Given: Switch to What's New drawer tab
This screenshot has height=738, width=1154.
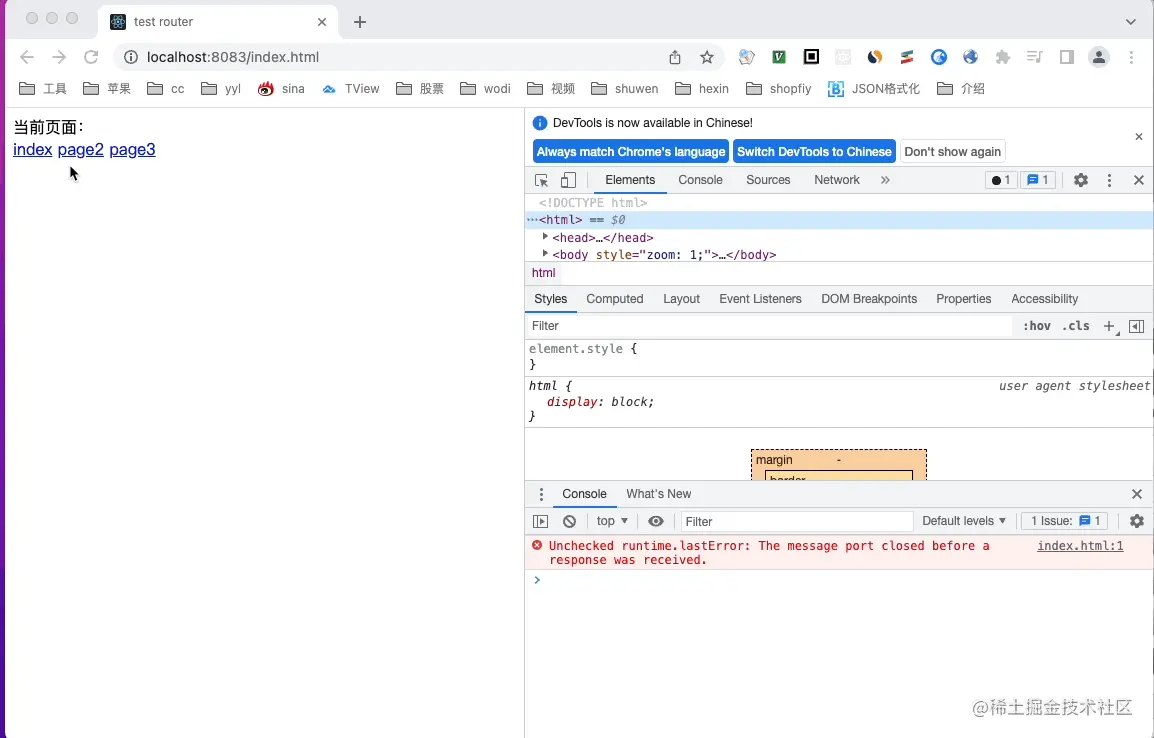Looking at the screenshot, I should tap(658, 494).
